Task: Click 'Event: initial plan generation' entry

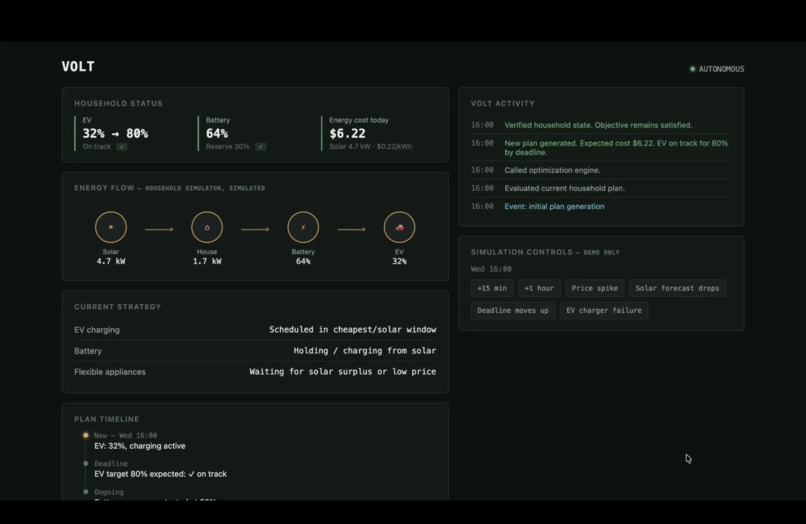Action: 554,206
